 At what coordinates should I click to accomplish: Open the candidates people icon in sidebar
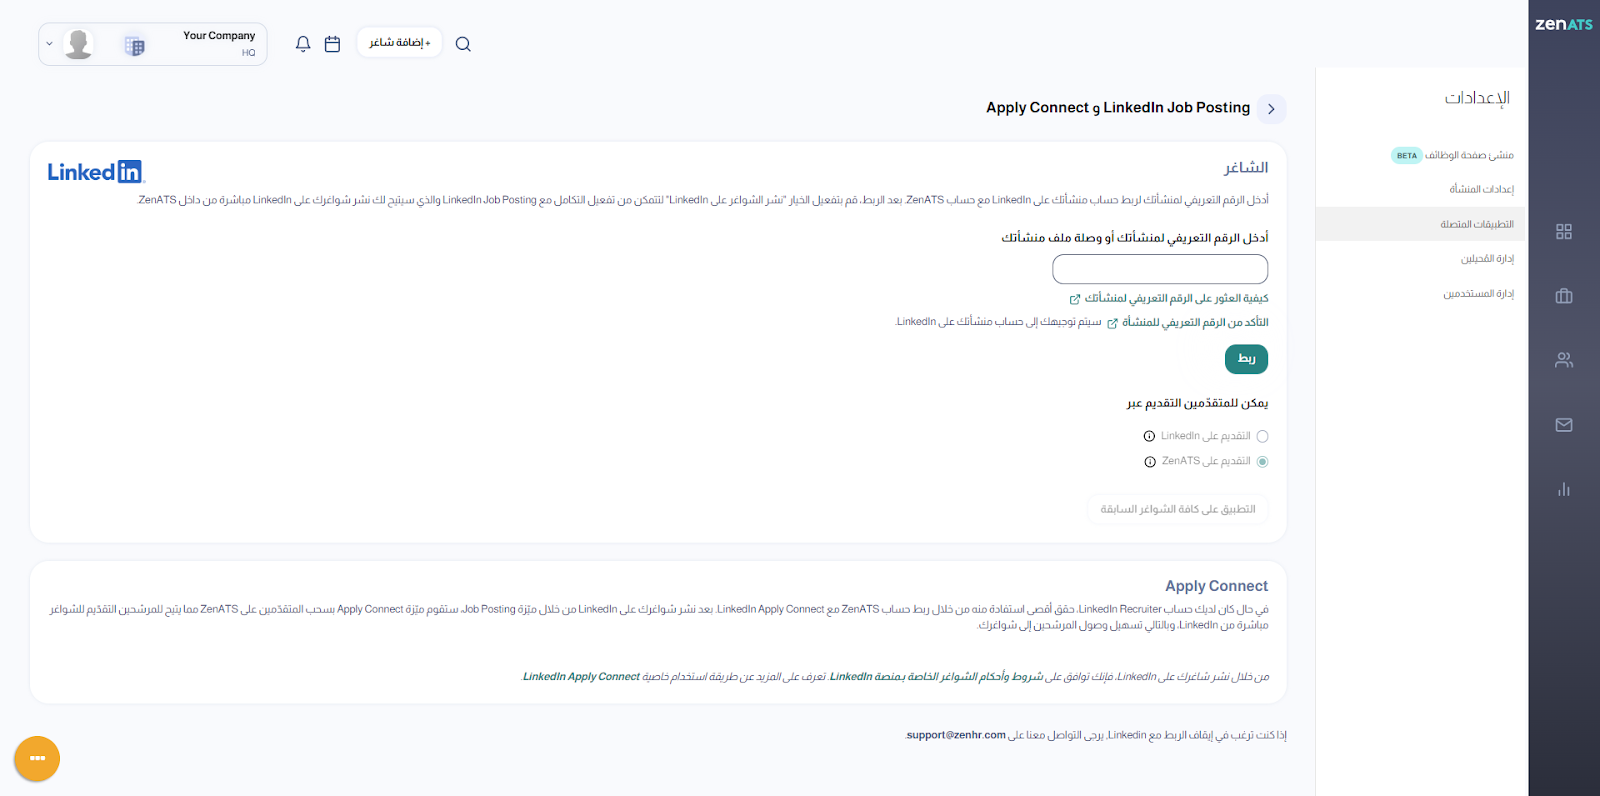(x=1564, y=360)
